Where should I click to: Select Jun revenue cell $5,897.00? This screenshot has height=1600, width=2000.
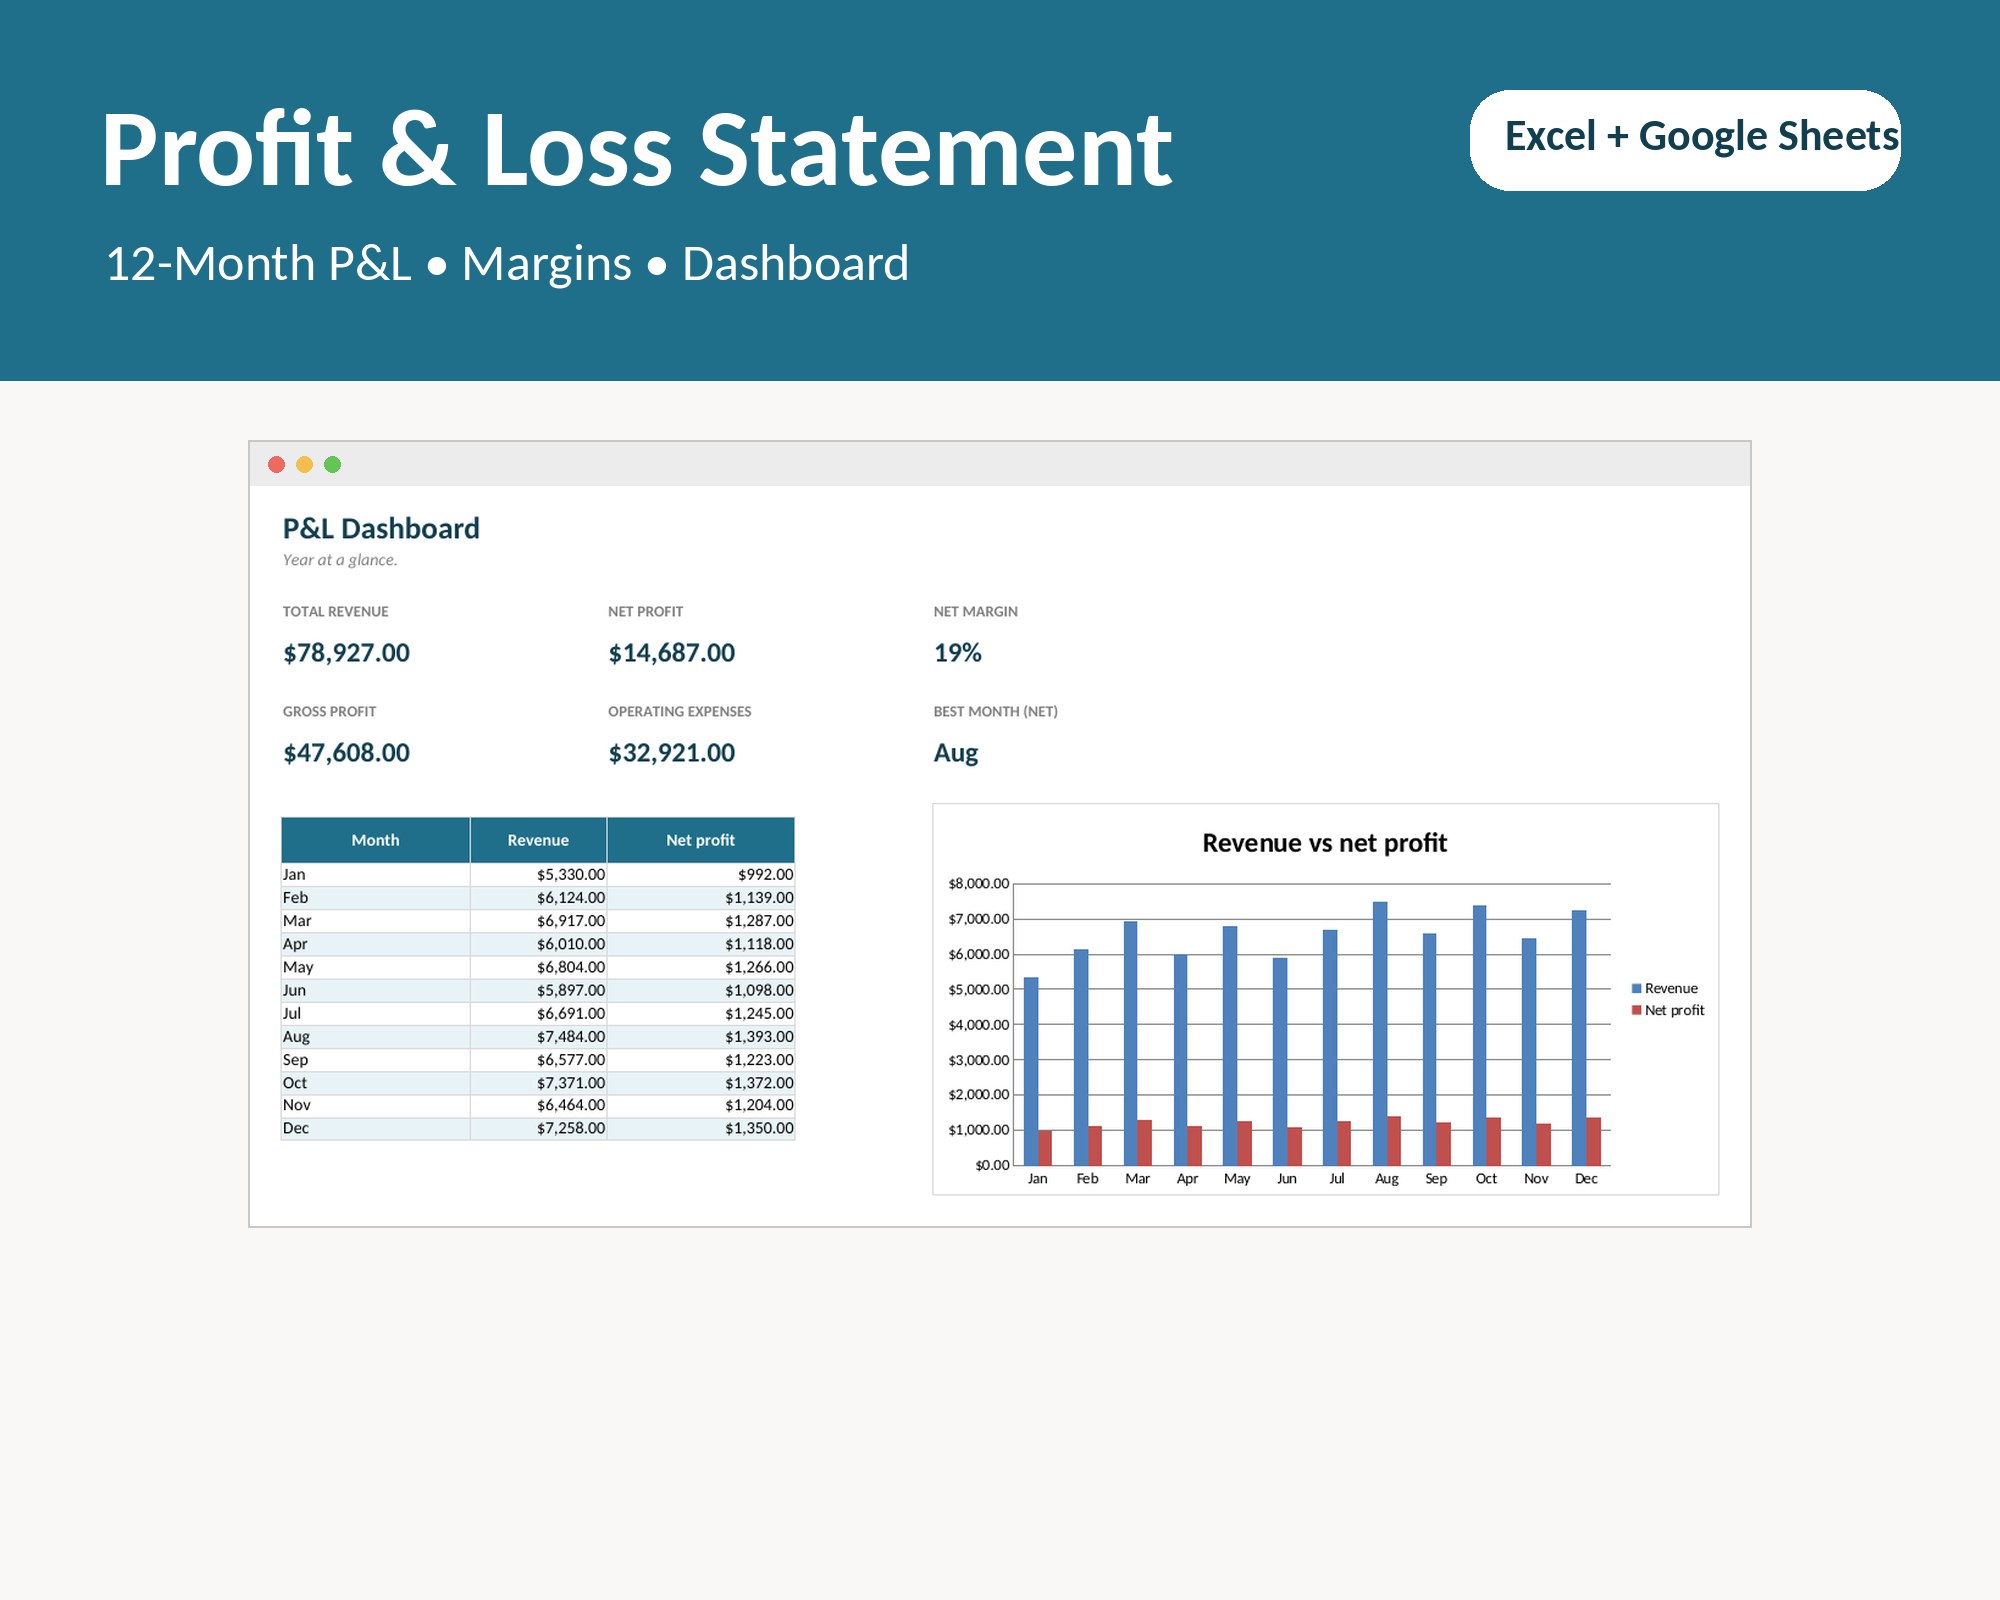538,990
